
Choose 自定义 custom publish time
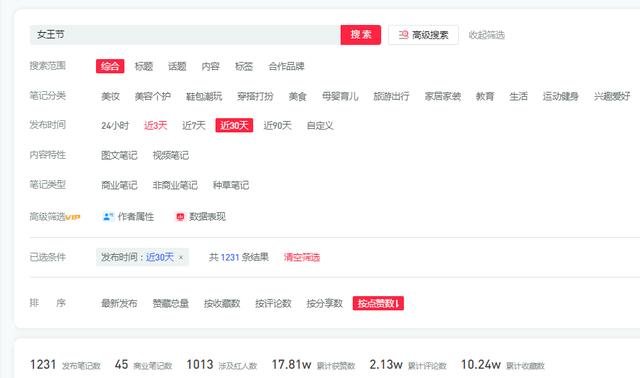click(320, 125)
